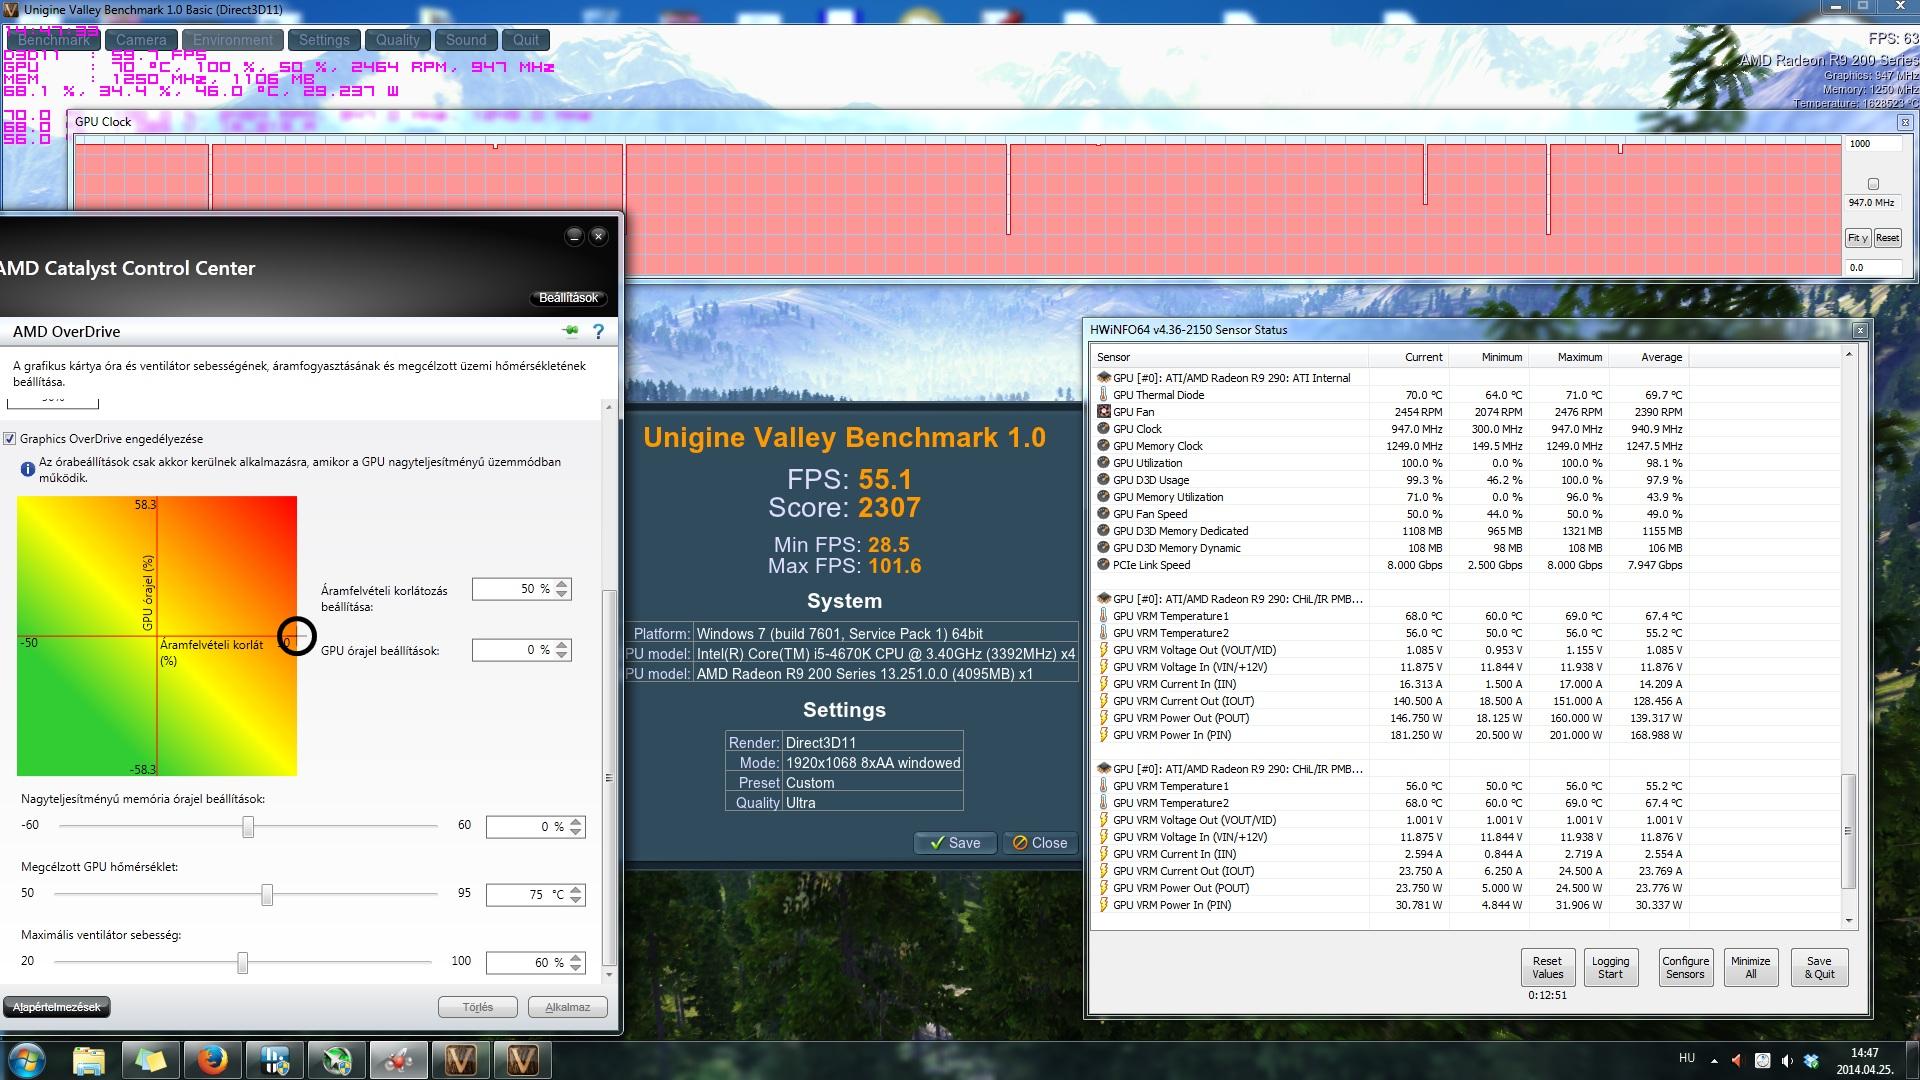Click the ATI Internal GPU header chip icon
Screen dimensions: 1920x1080
point(1104,378)
